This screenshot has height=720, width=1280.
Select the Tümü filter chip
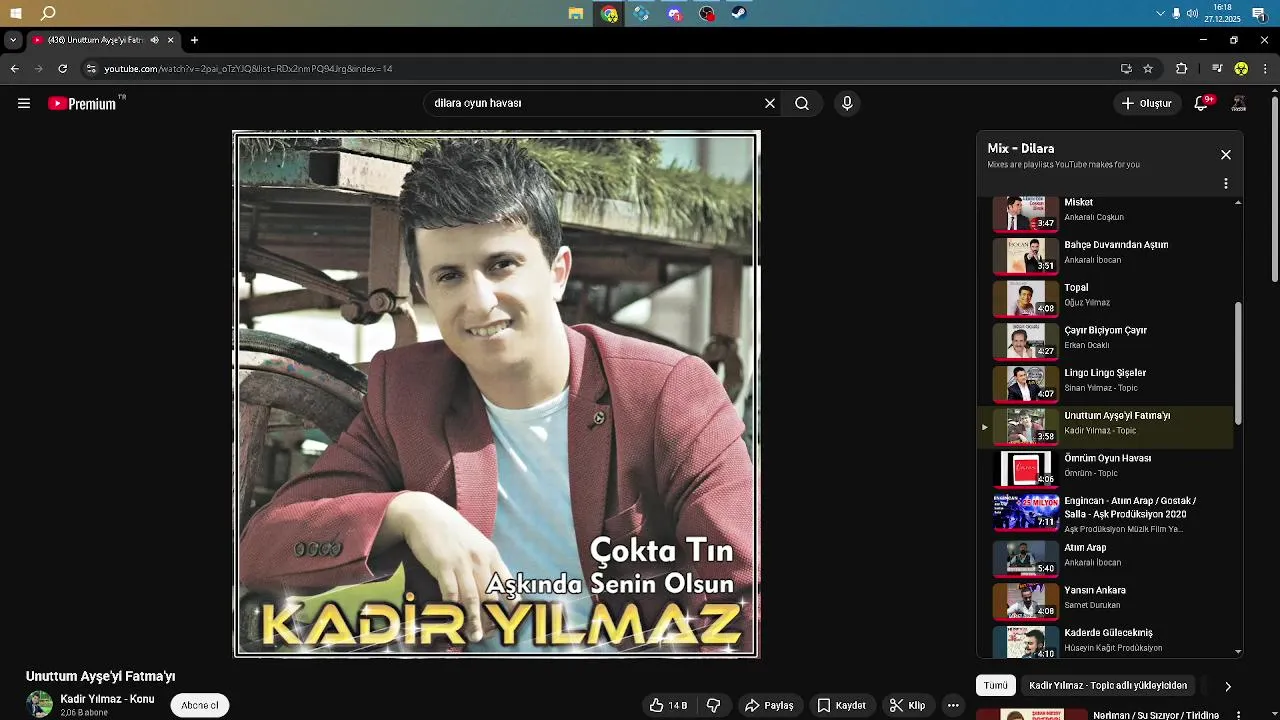996,685
